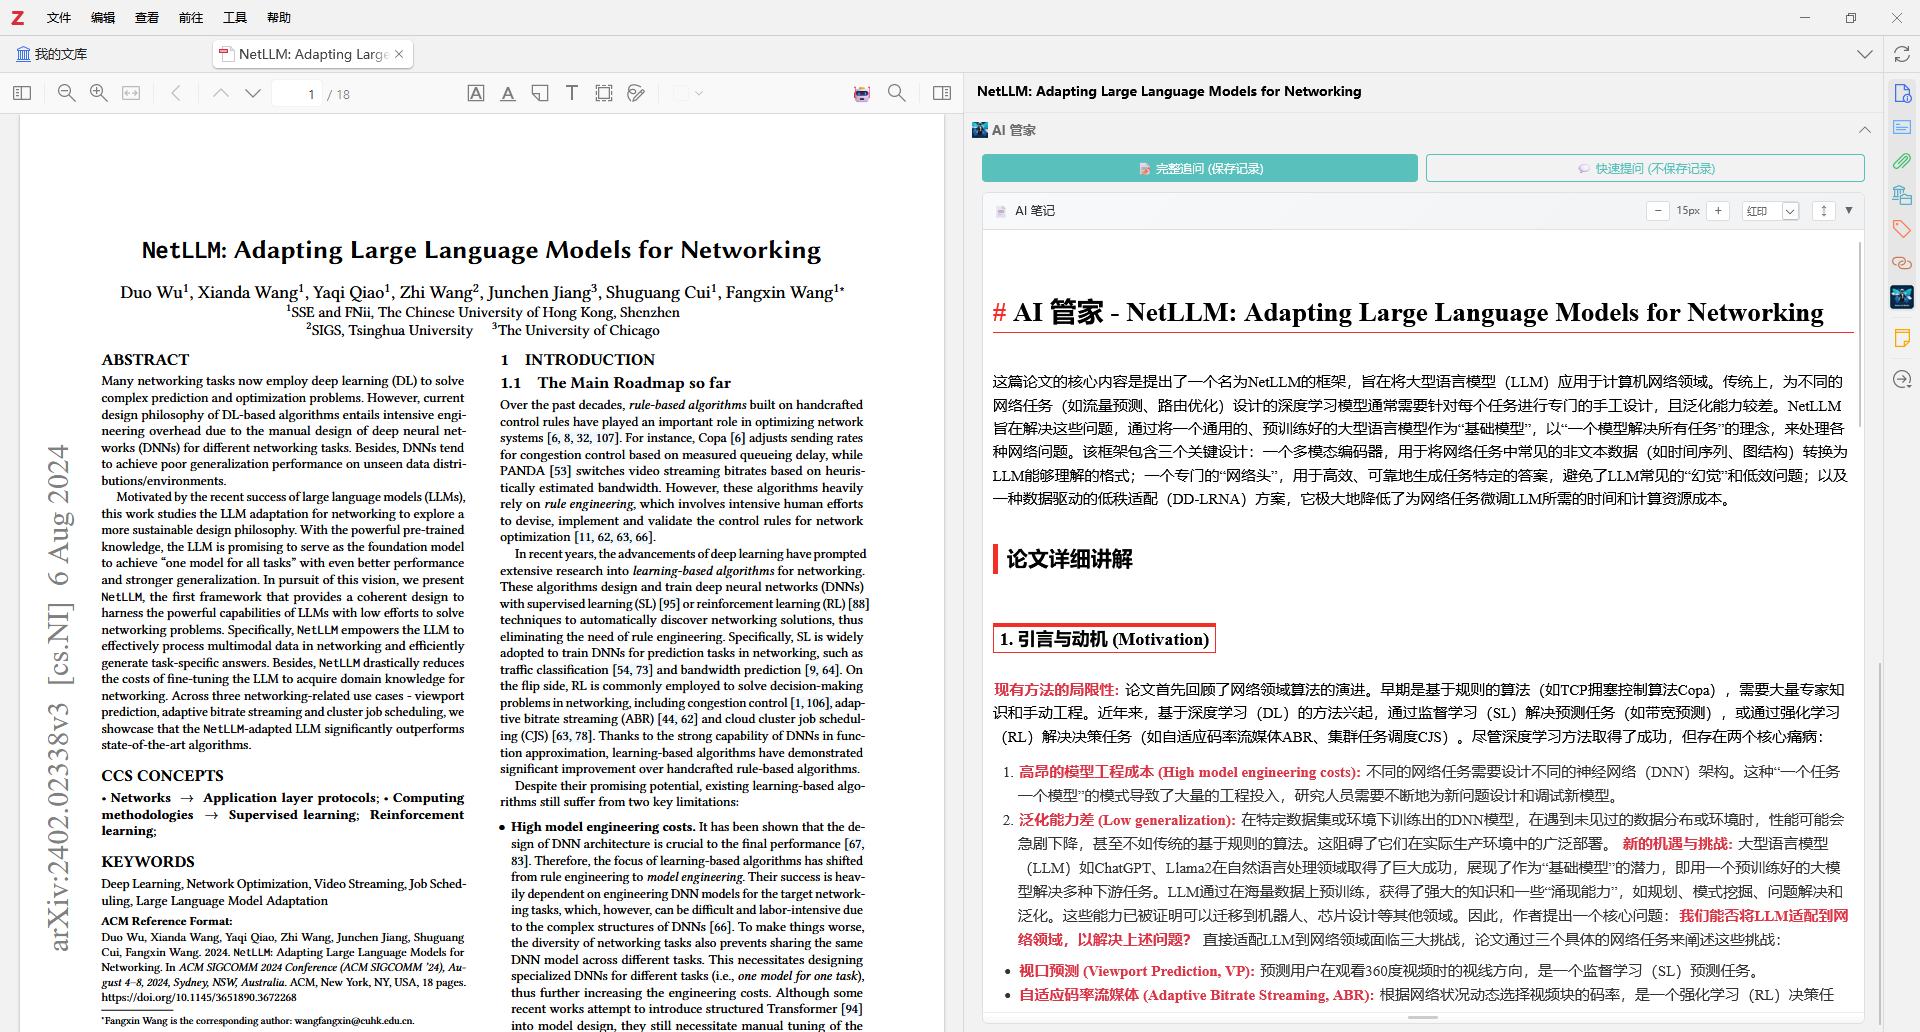Image resolution: width=1920 pixels, height=1032 pixels.
Task: Open the tags pane in side rail
Action: pyautogui.click(x=1901, y=229)
